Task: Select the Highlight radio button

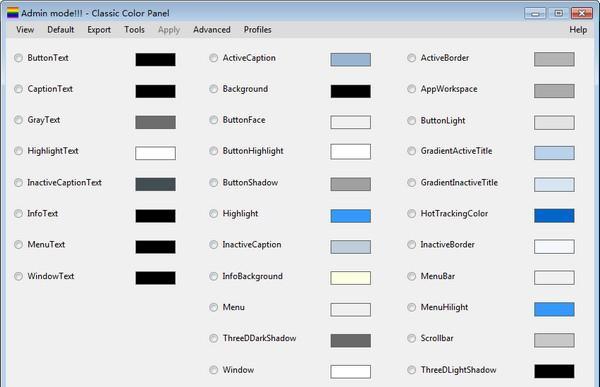Action: click(214, 213)
